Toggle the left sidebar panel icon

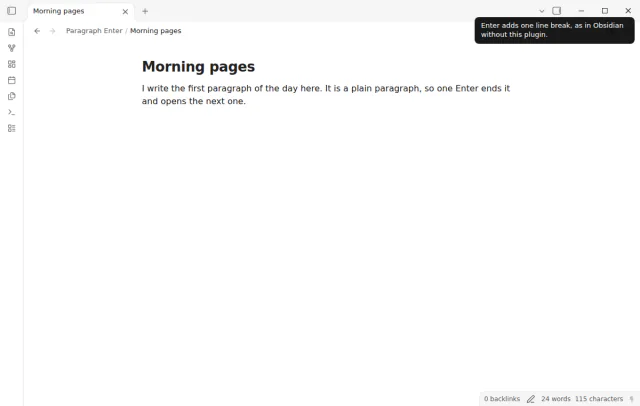point(11,11)
